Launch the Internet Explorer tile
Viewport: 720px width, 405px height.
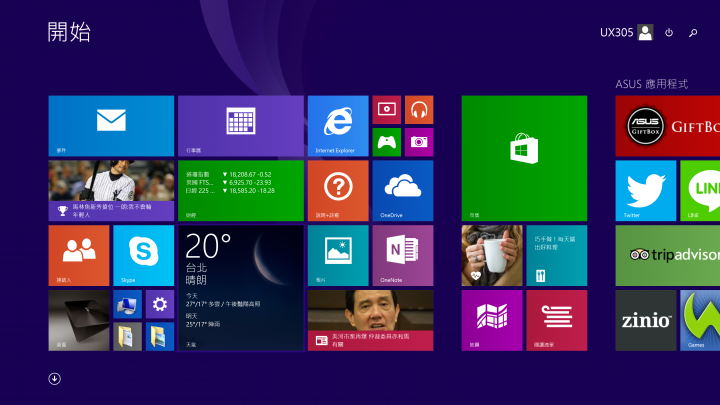338,126
